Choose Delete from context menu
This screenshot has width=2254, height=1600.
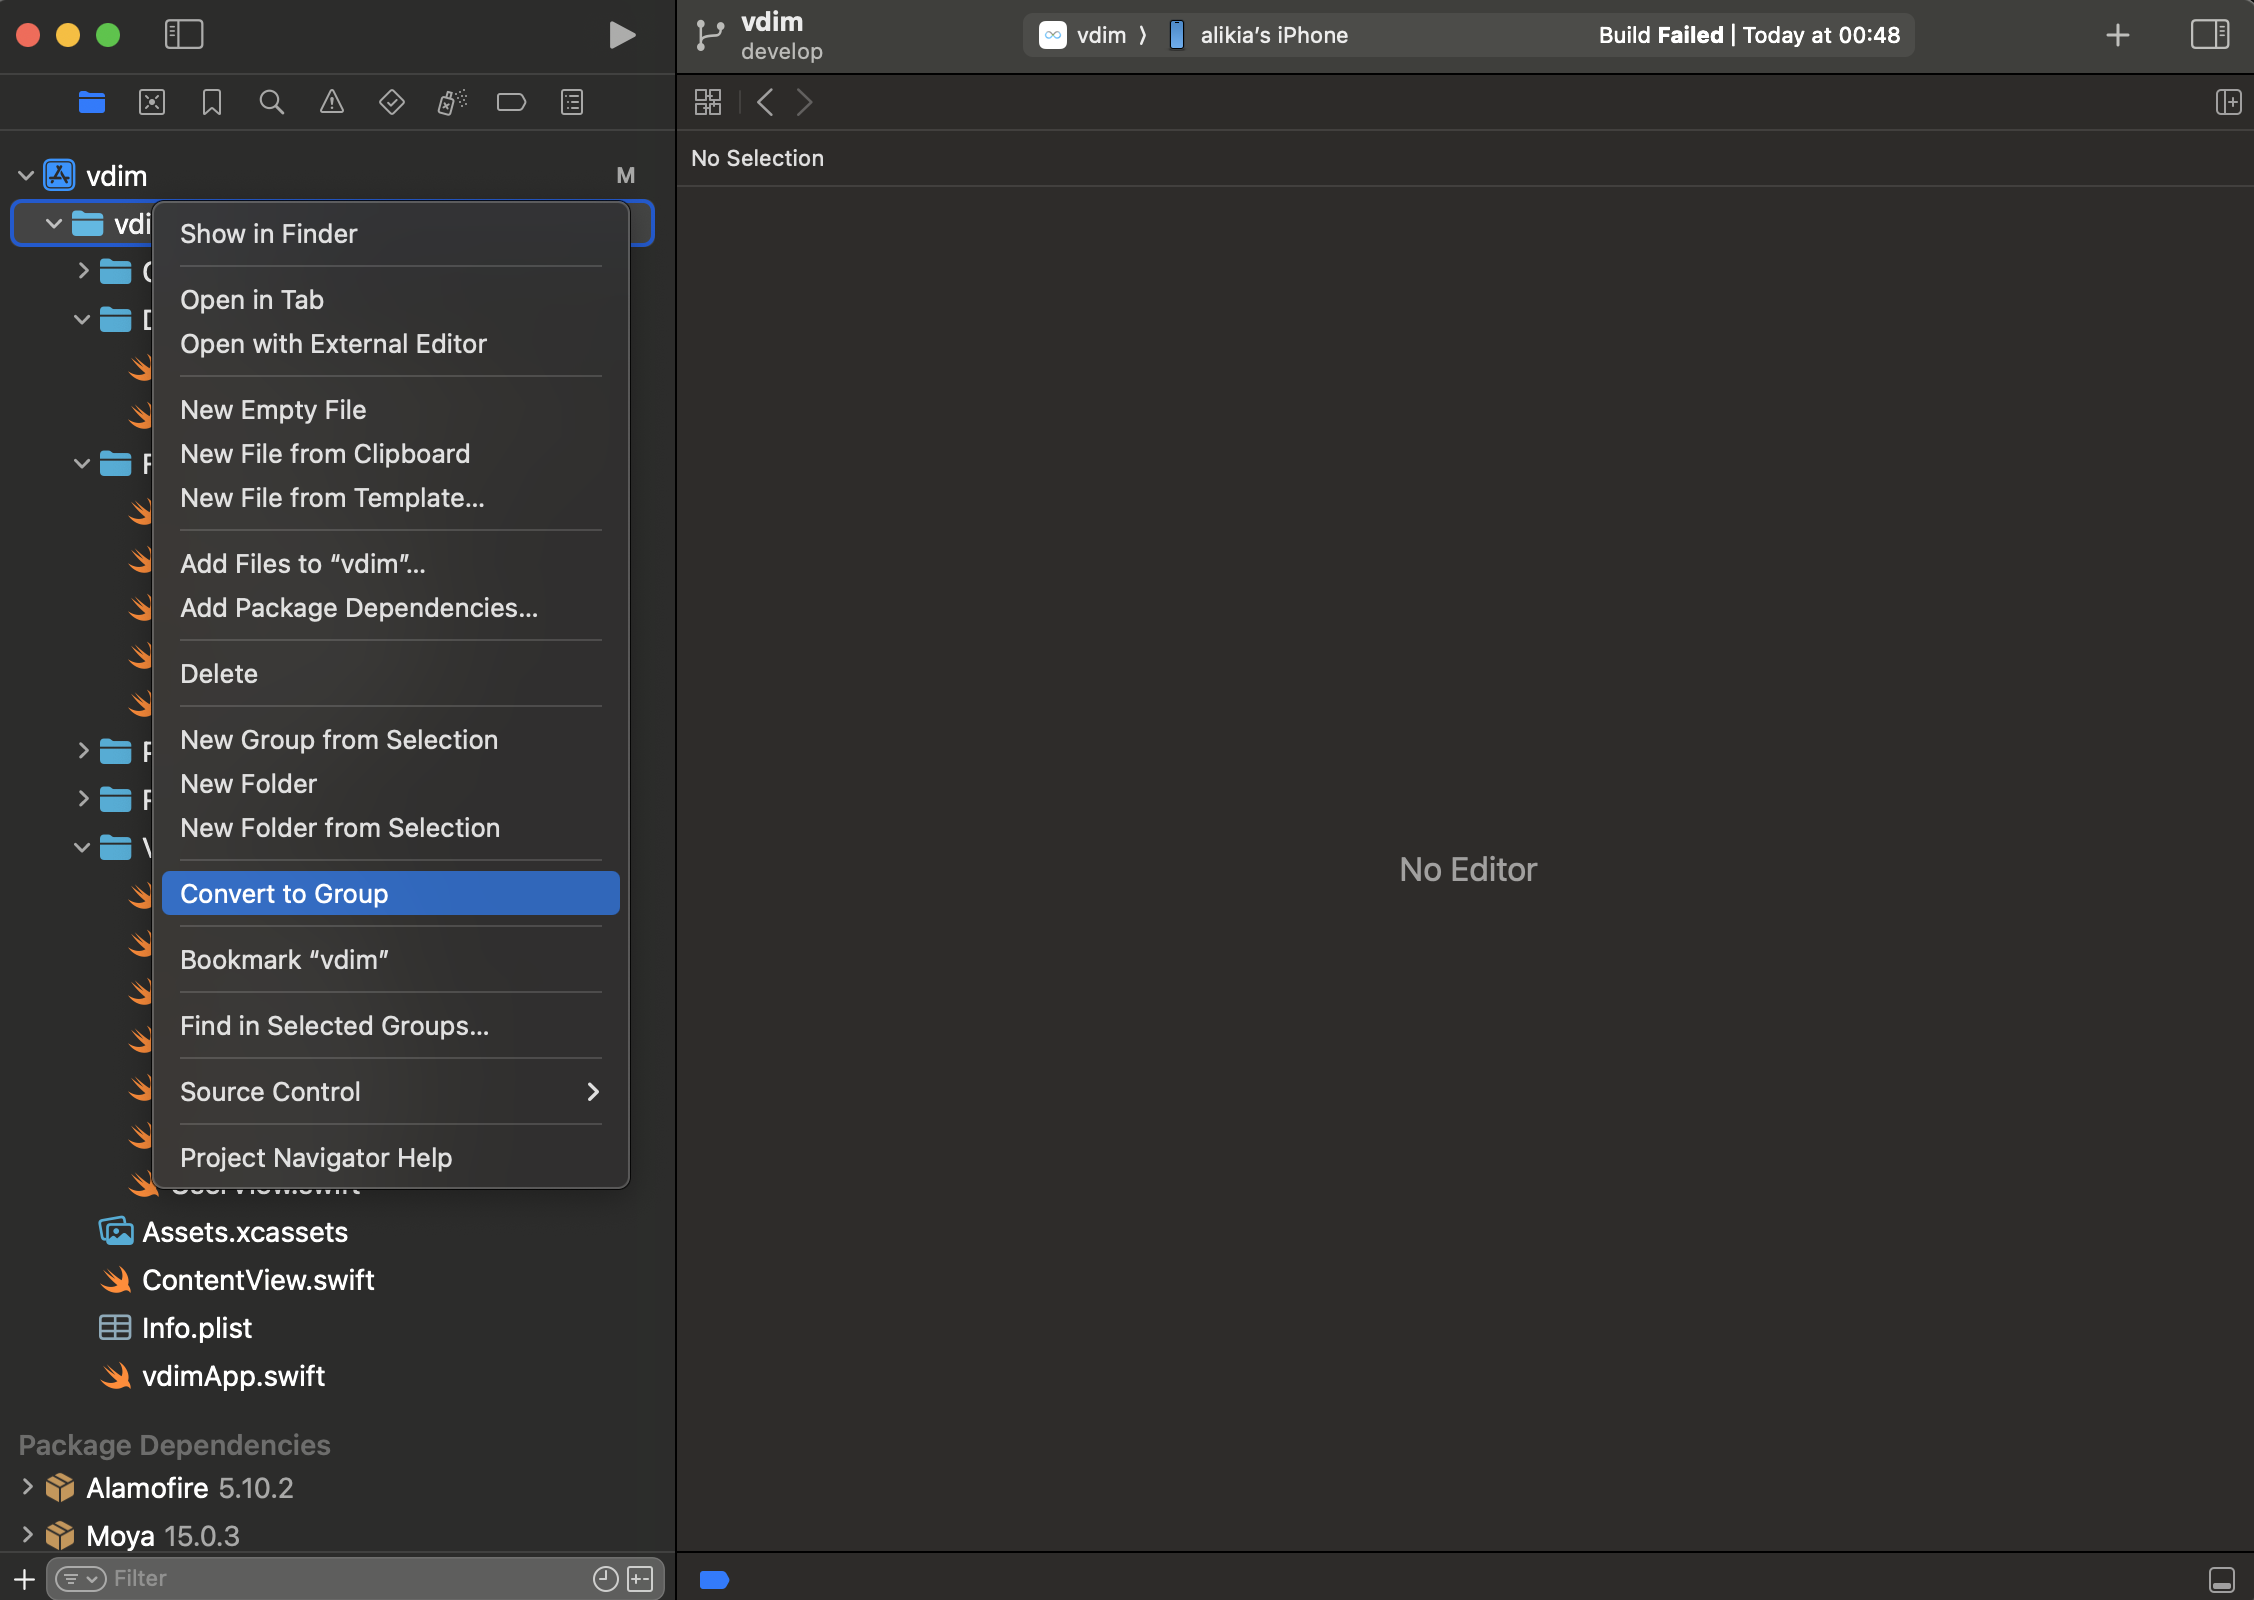(x=390, y=674)
